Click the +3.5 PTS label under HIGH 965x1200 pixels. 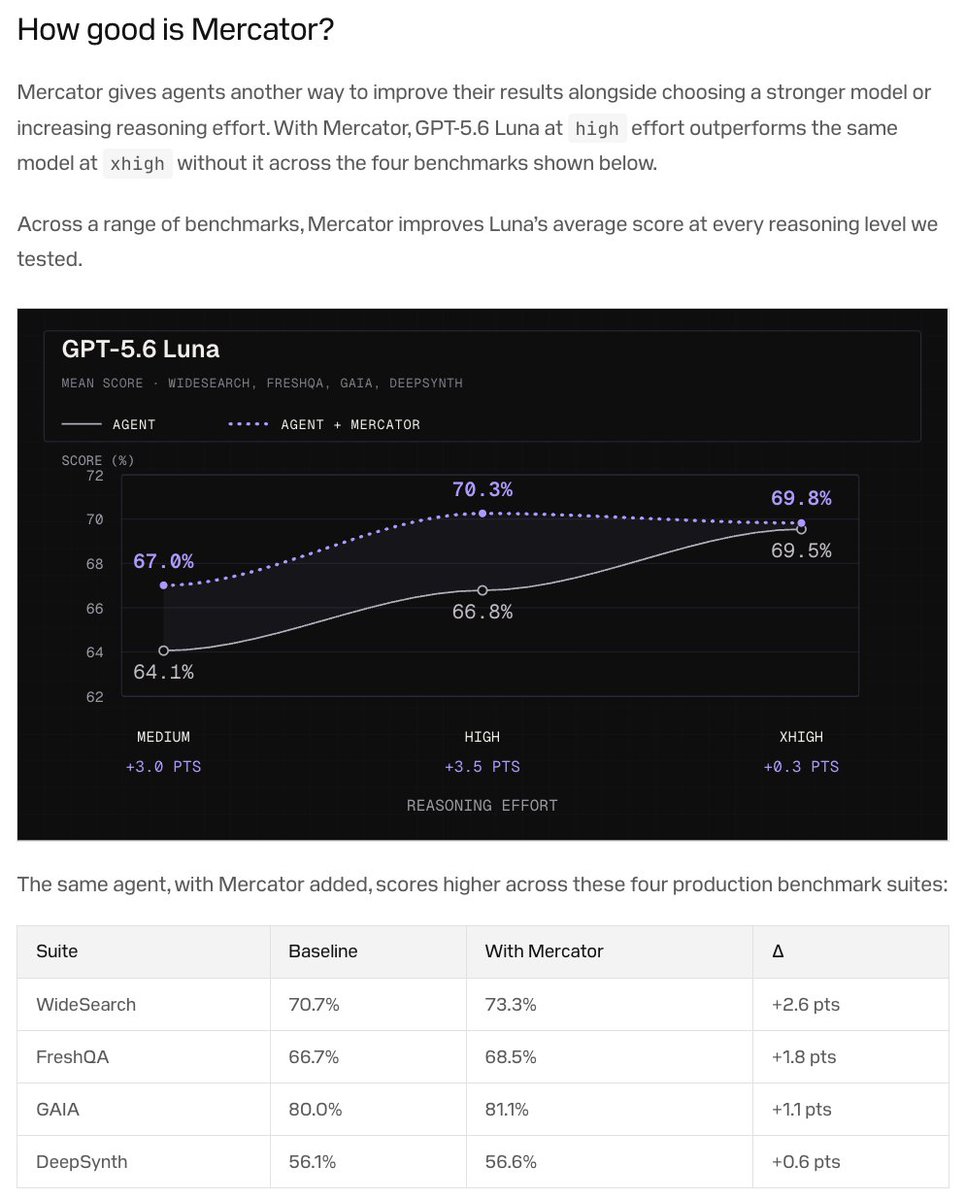coord(483,767)
